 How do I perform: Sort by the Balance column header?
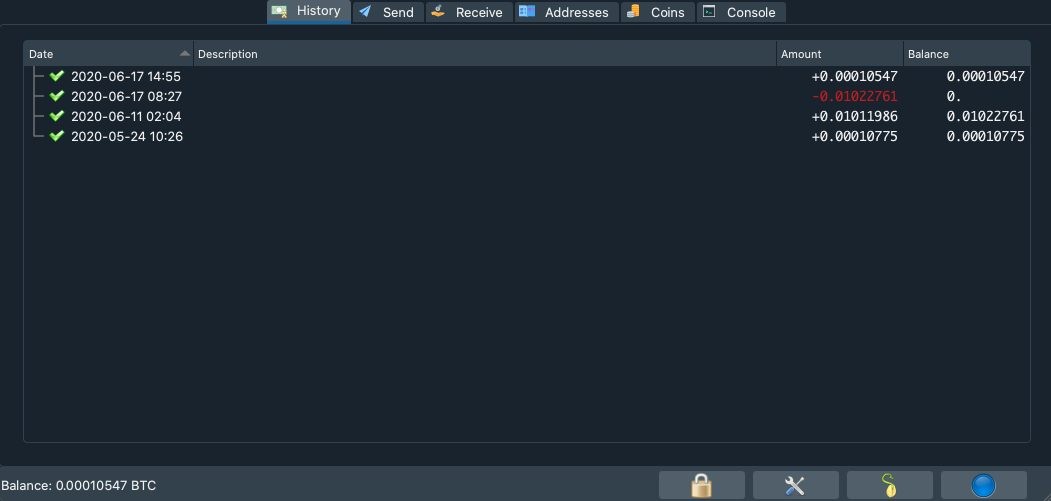pyautogui.click(x=967, y=54)
